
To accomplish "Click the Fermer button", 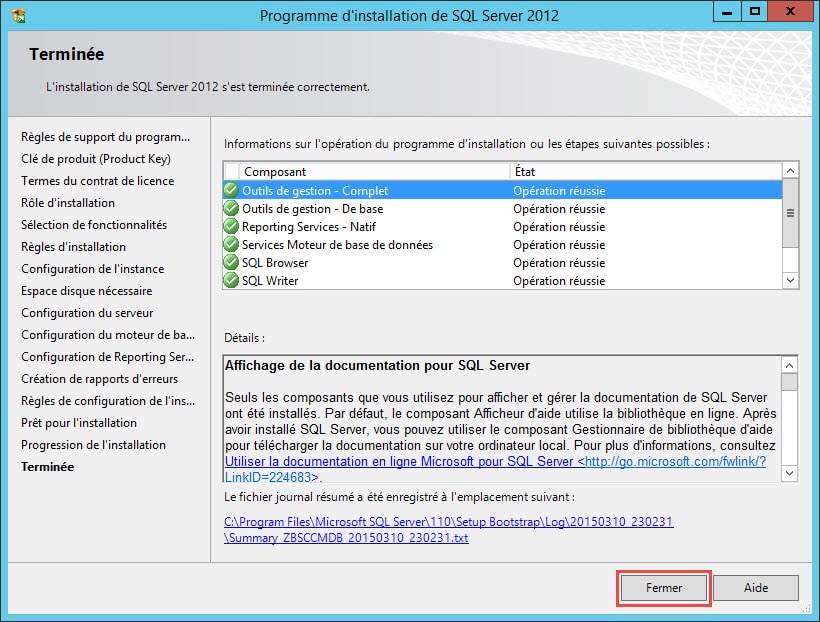I will coord(664,588).
